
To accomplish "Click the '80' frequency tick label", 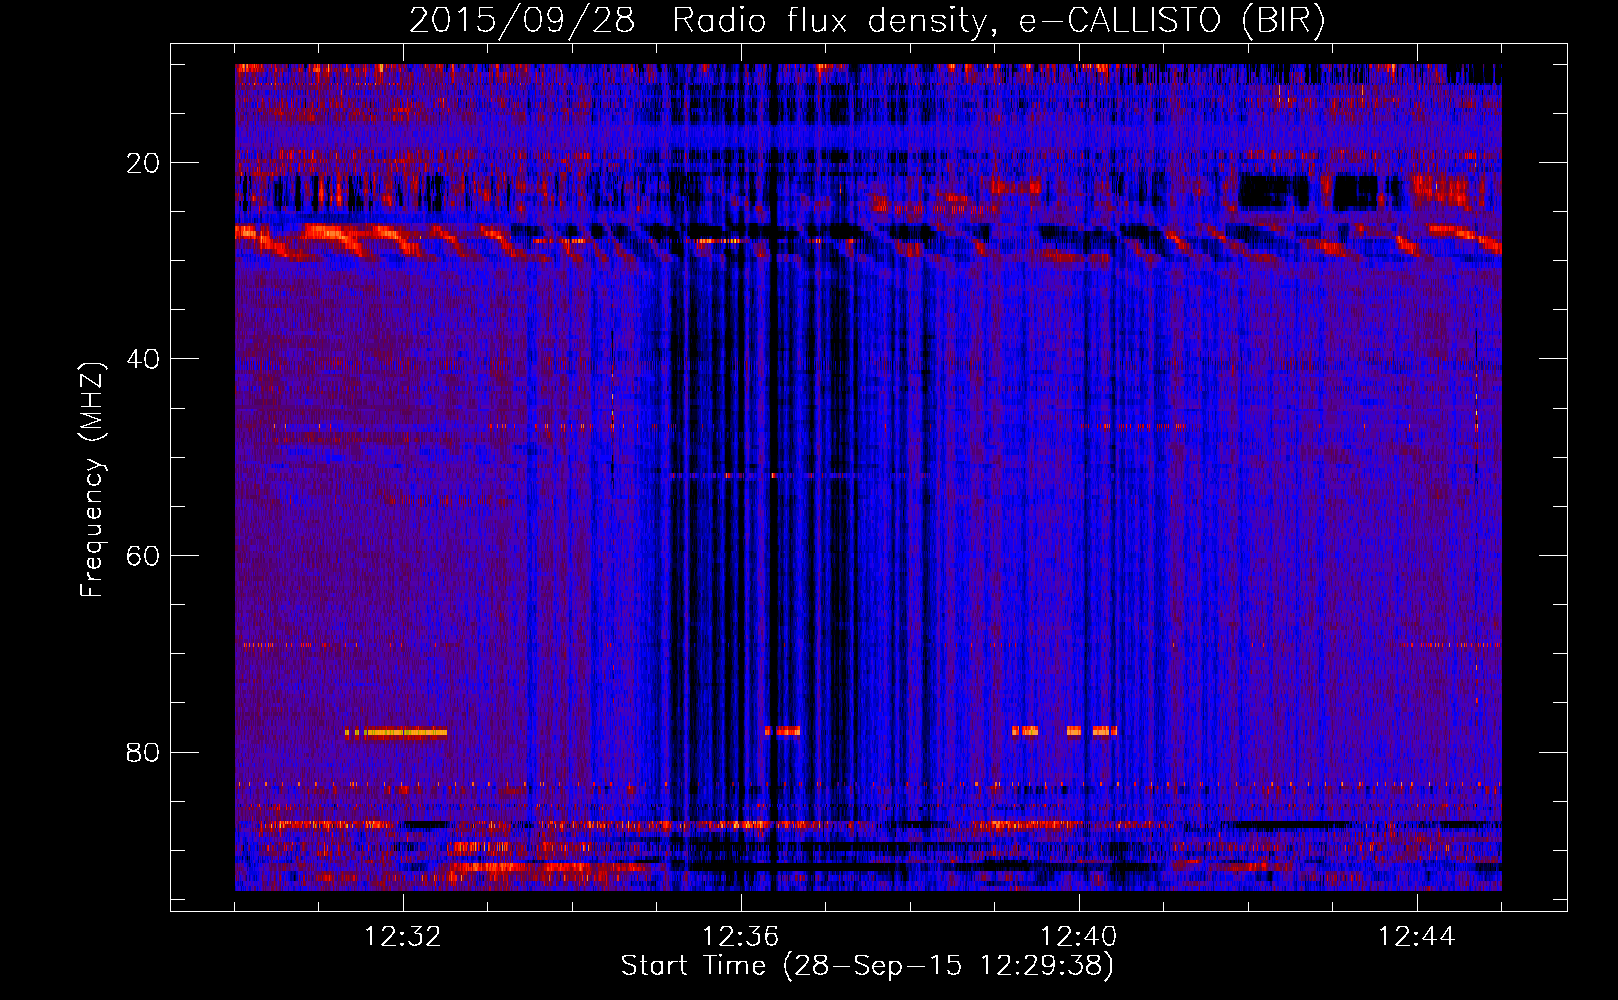I will click(144, 752).
